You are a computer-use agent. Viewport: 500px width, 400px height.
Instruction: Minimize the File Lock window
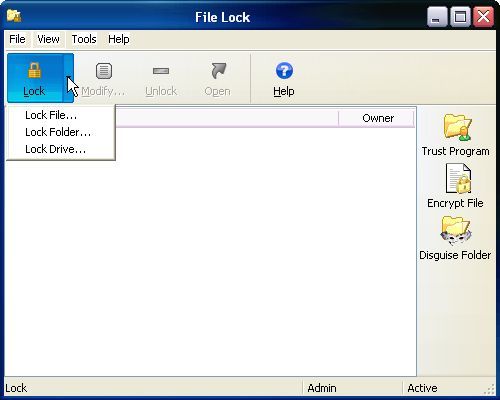(438, 16)
